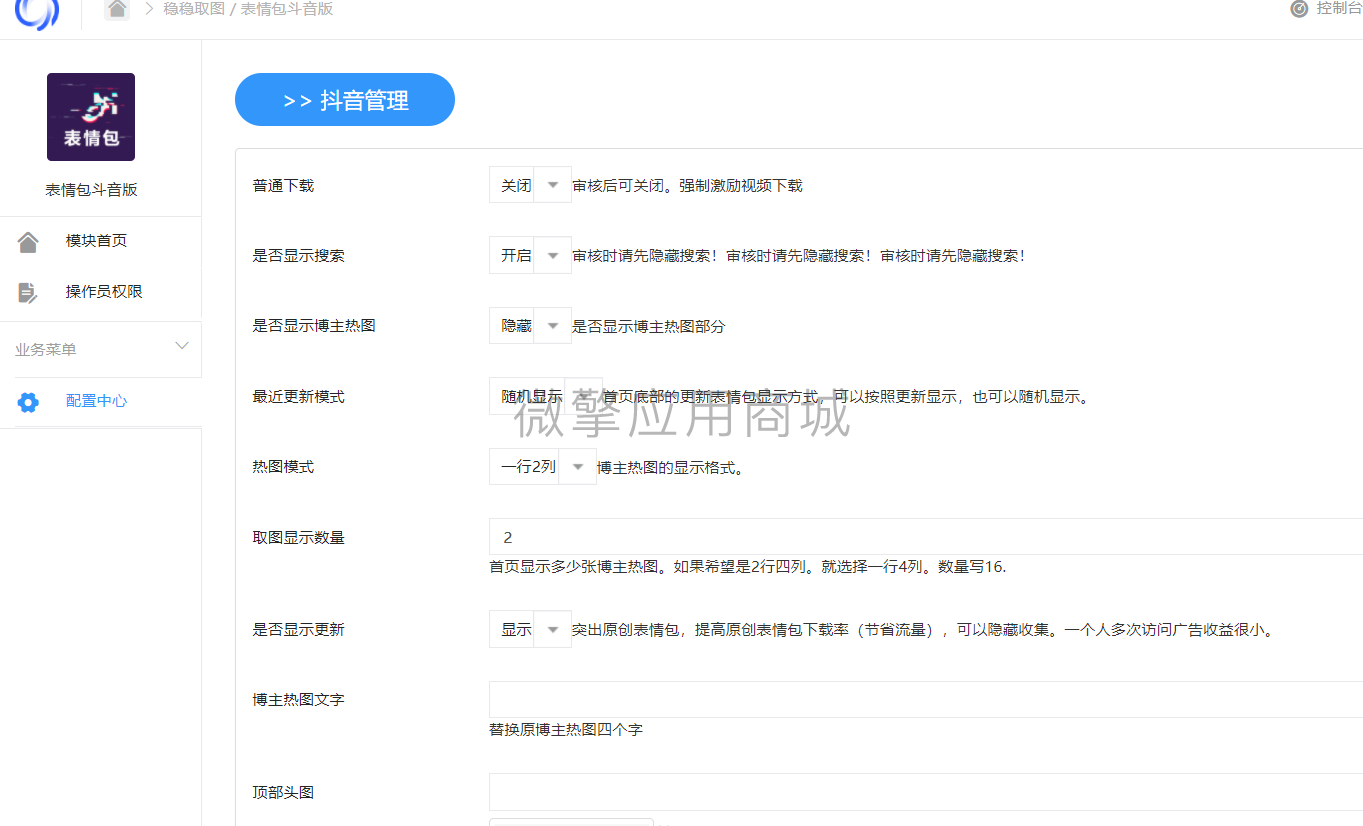The width and height of the screenshot is (1363, 826).
Task: Click the 博主热图文字 input field
Action: point(926,699)
